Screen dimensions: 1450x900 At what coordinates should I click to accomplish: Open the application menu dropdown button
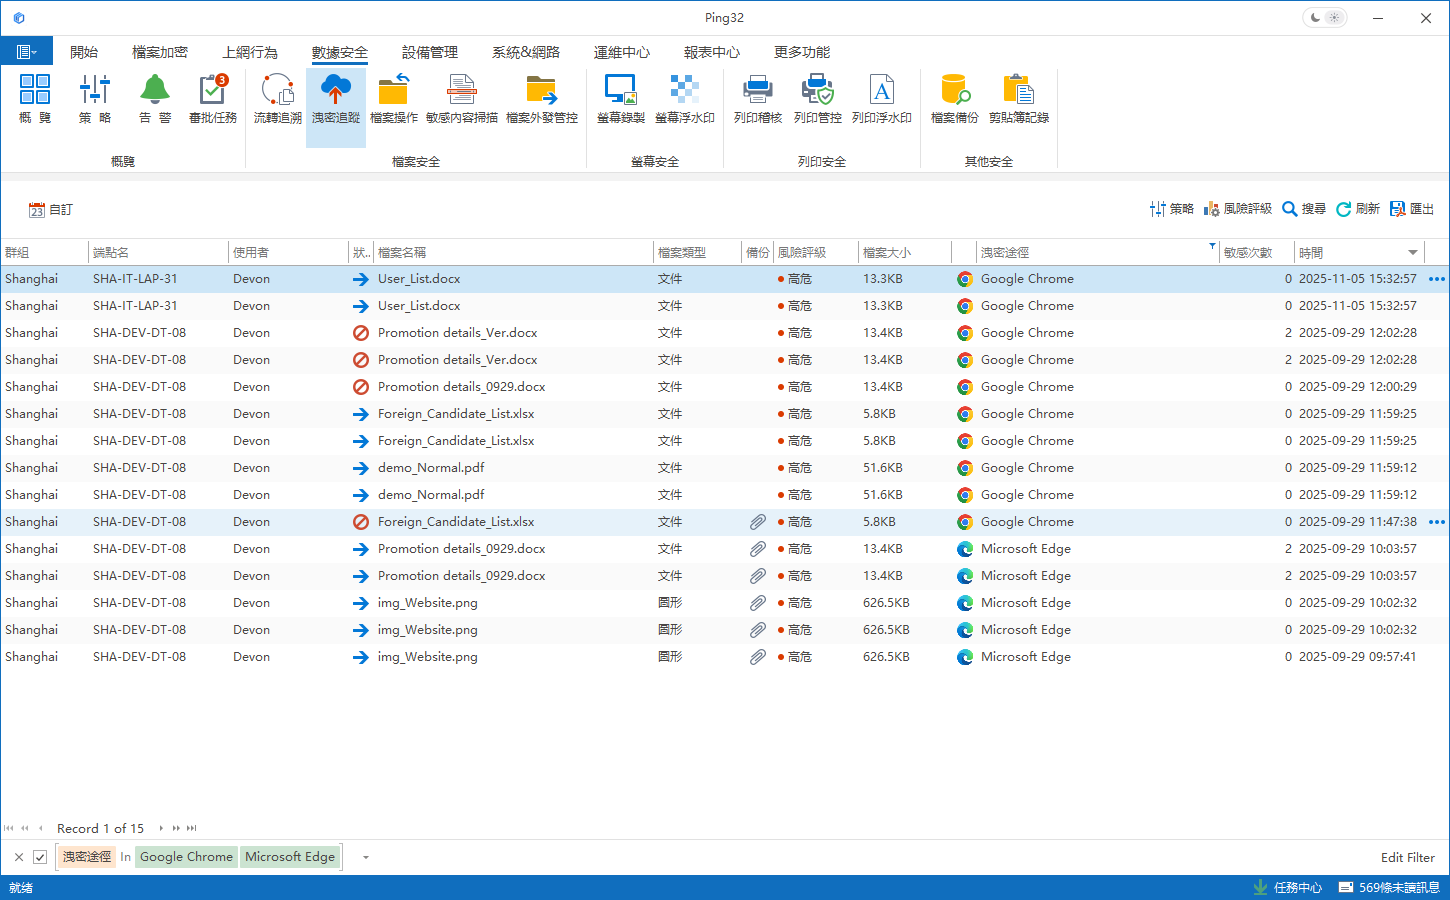point(26,52)
